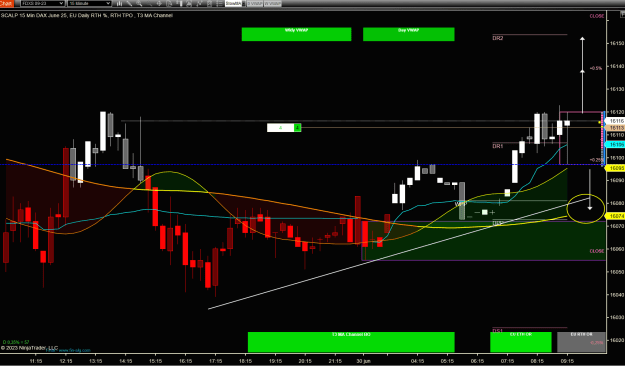This screenshot has width=625, height=366.
Task: Open the FDXS 09-23 instrument dropdown
Action: [x=42, y=3]
